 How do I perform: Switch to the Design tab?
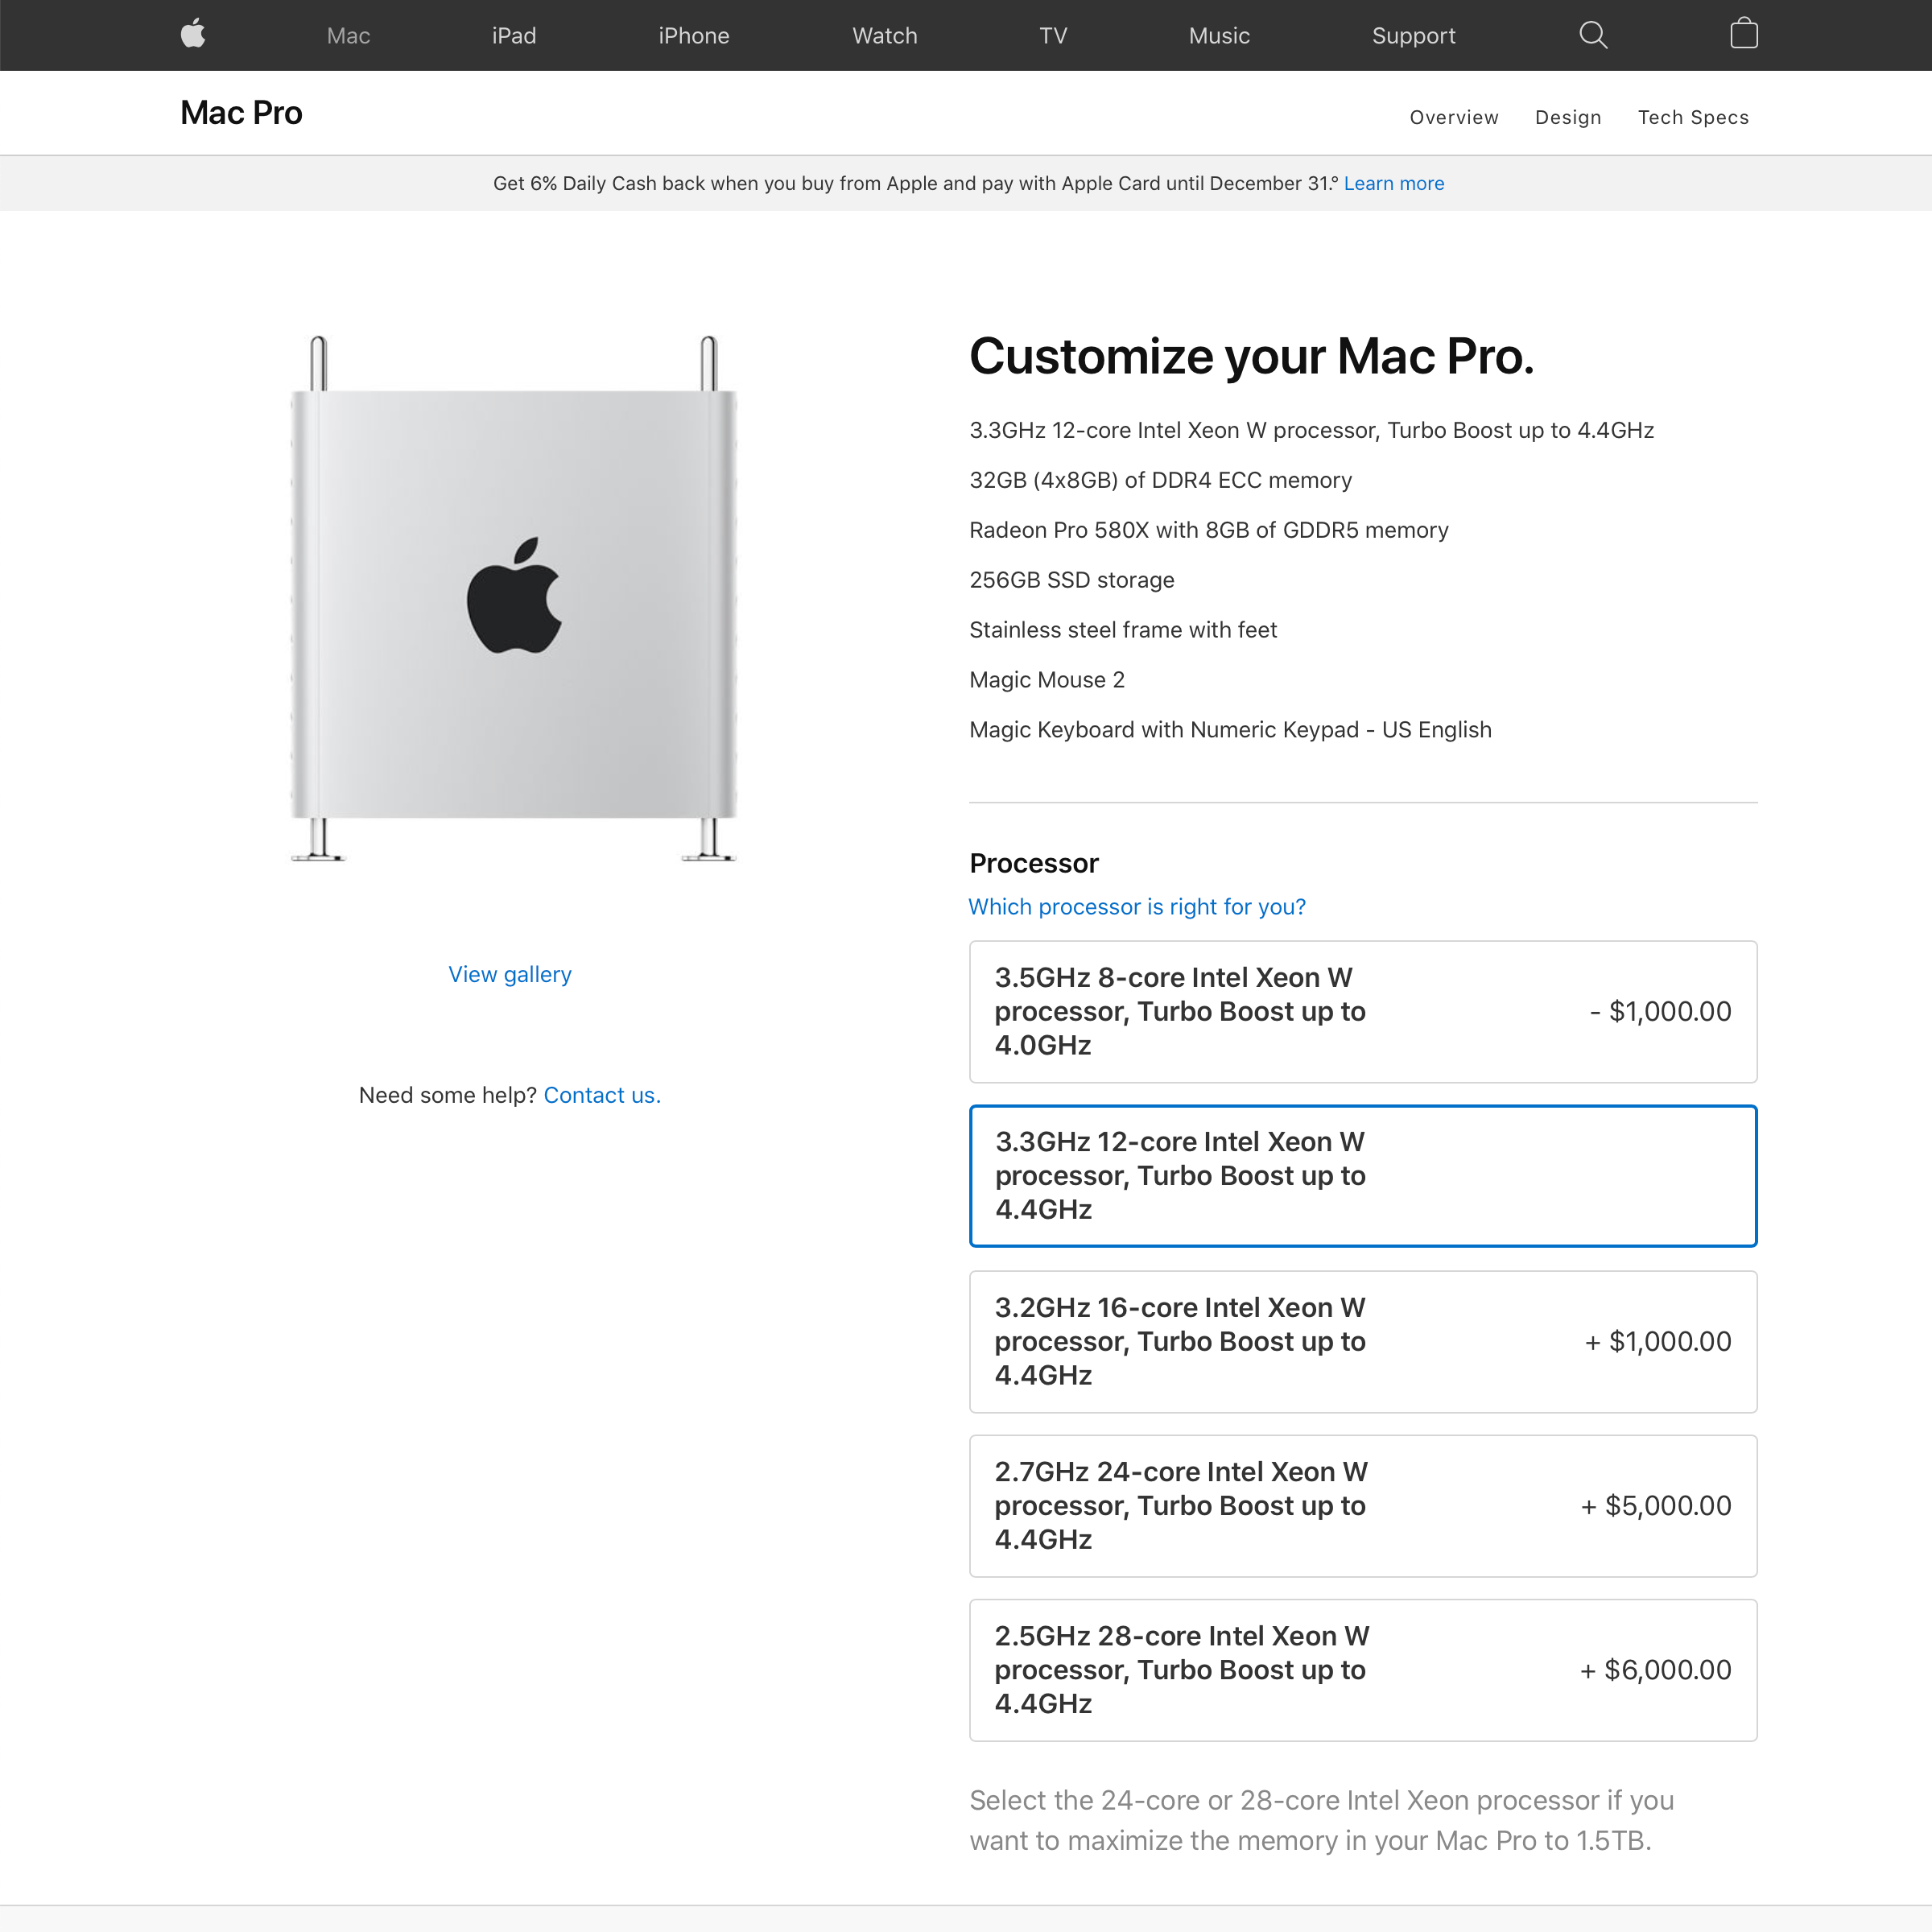click(1568, 117)
